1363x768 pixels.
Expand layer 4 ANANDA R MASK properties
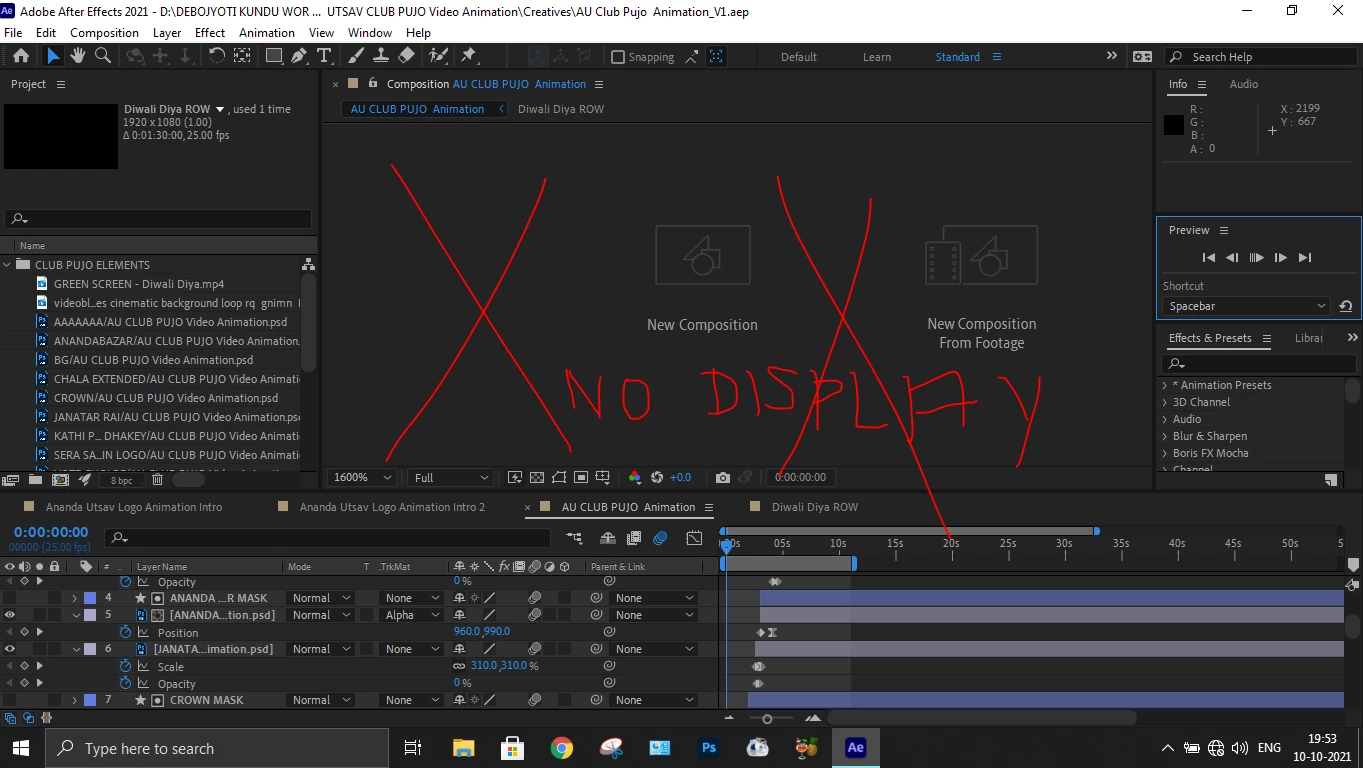74,598
